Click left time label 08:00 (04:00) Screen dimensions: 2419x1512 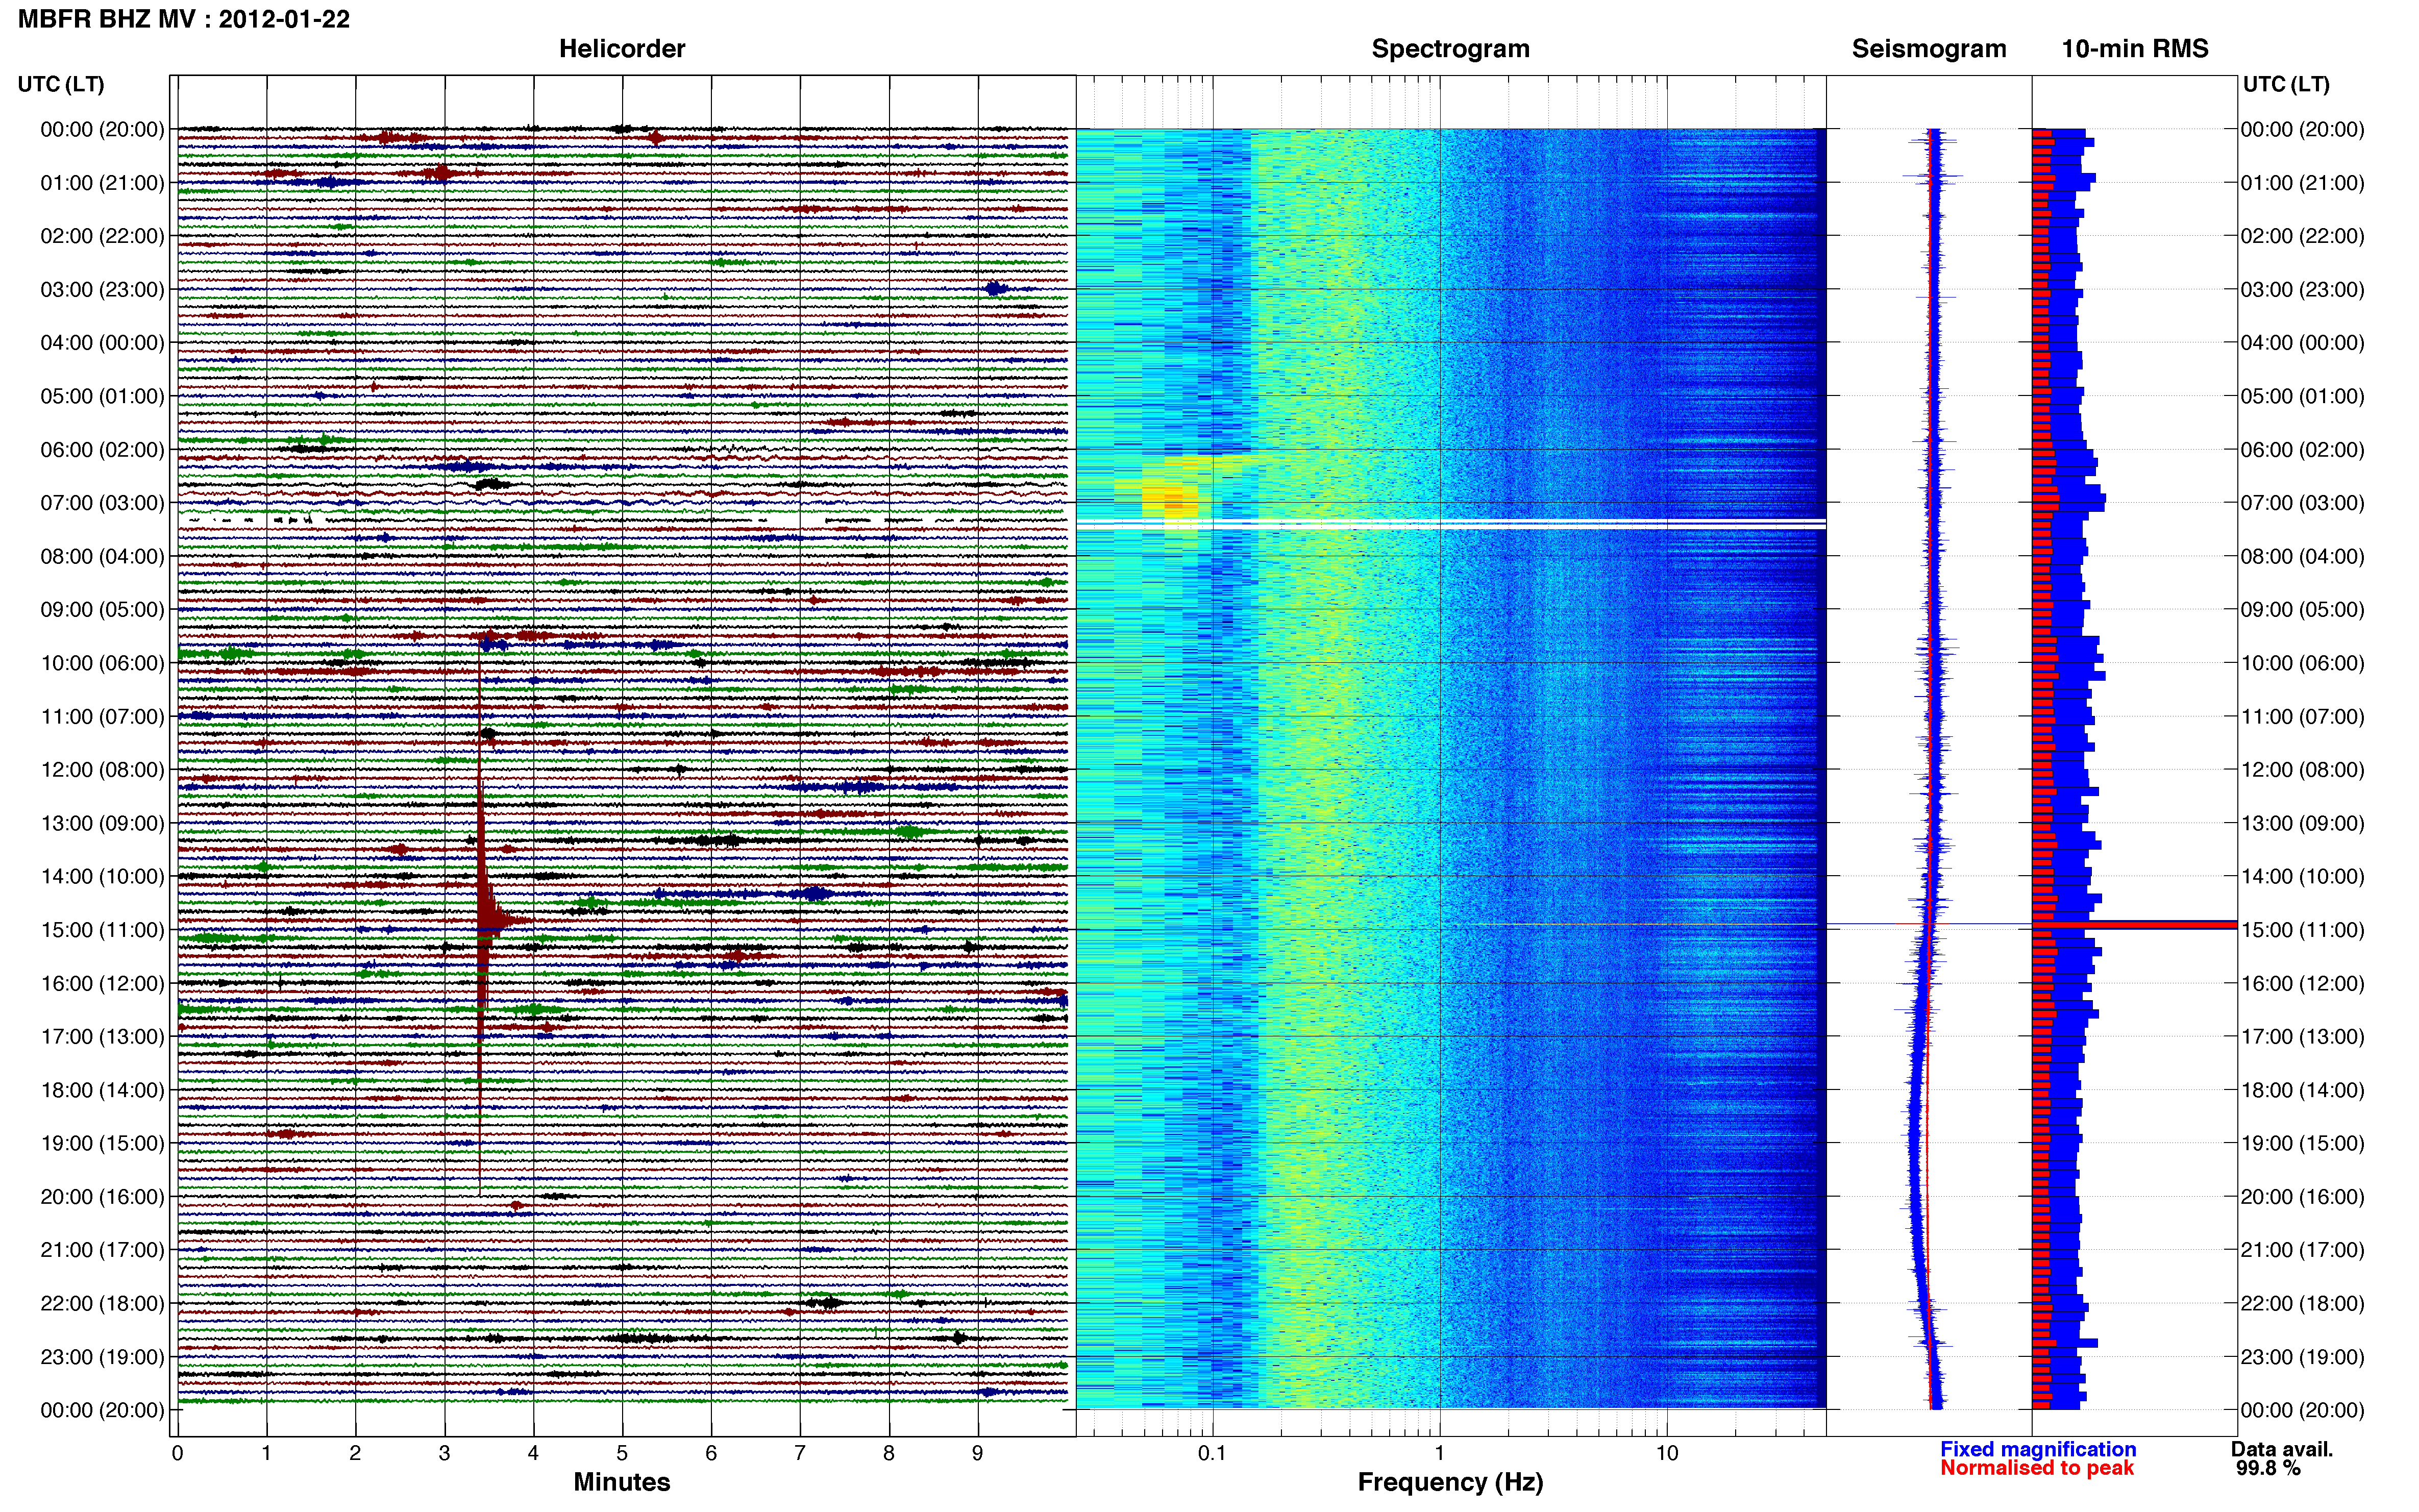(102, 556)
